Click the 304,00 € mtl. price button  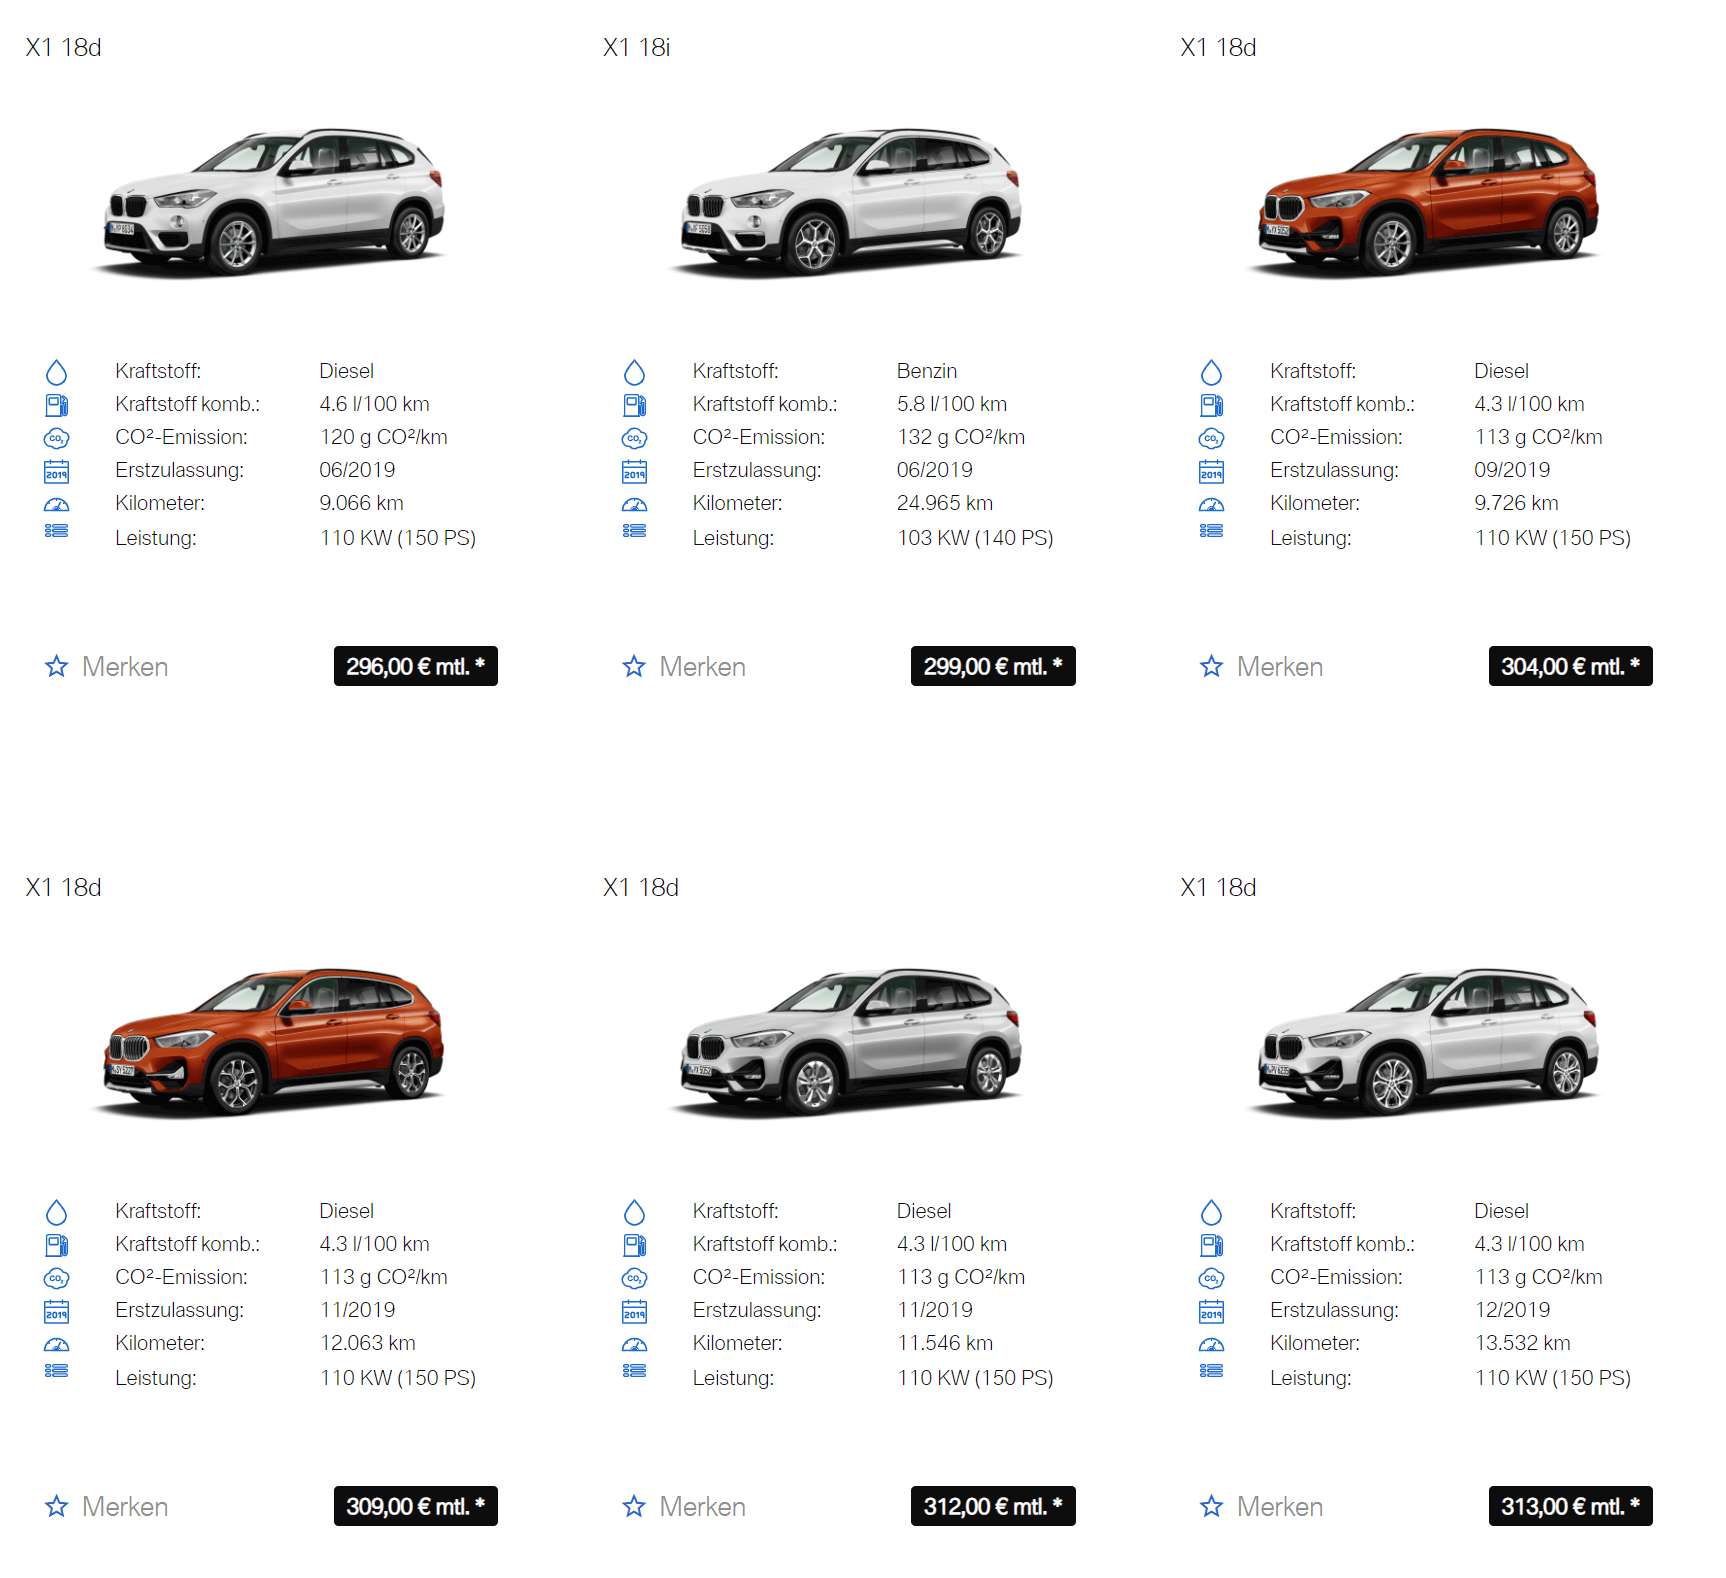(1571, 666)
